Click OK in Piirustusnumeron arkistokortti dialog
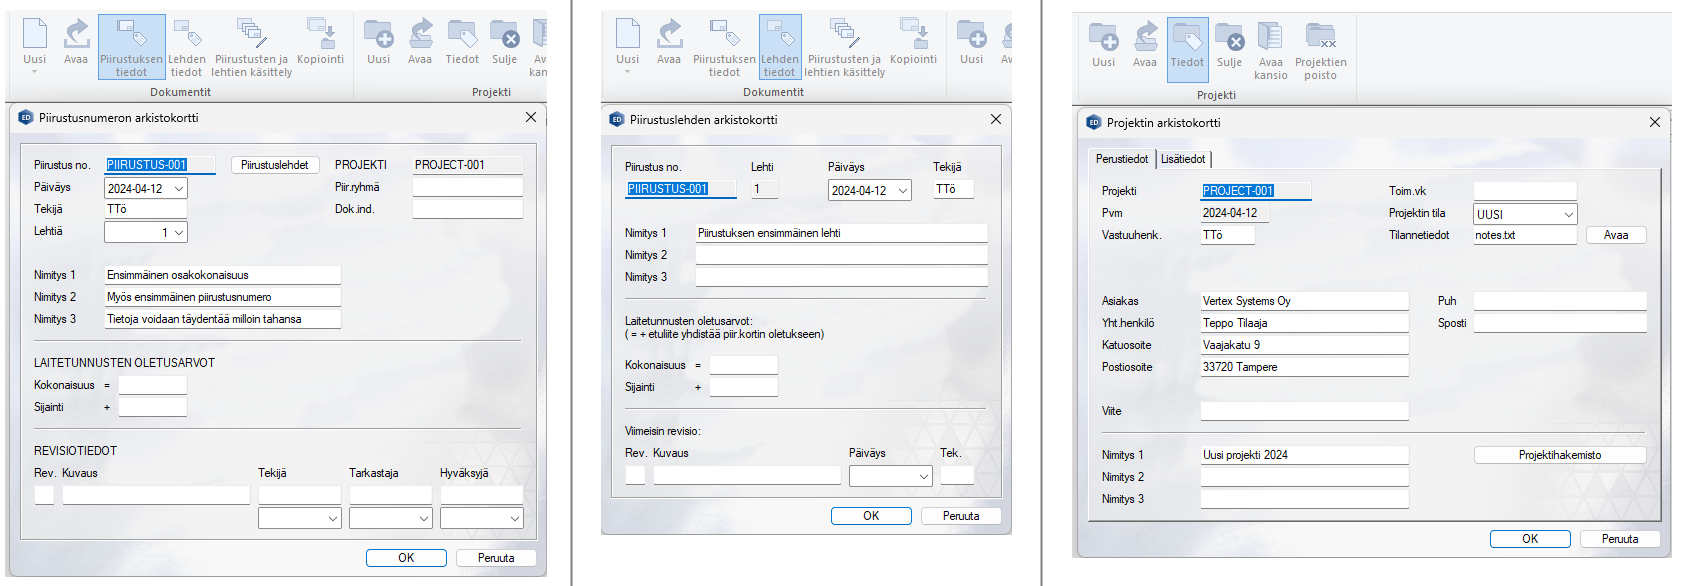Viewport: 1682px width, 586px height. click(406, 558)
